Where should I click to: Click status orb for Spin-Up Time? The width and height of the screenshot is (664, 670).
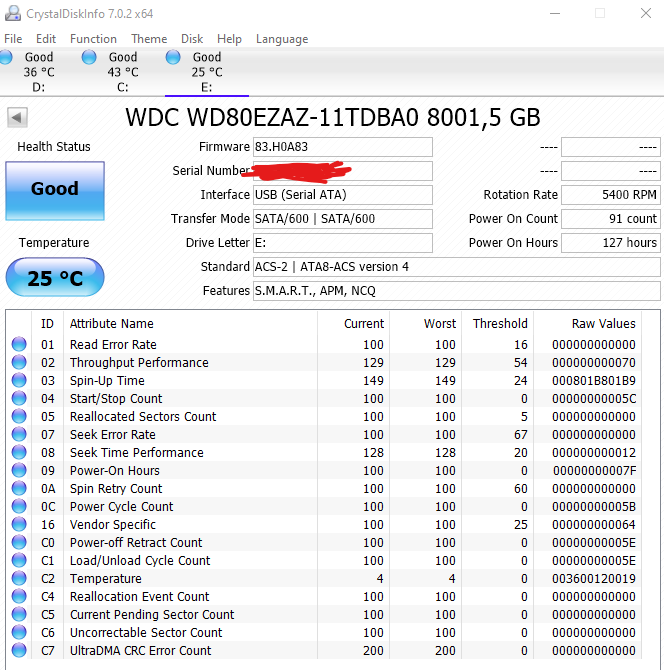point(19,380)
